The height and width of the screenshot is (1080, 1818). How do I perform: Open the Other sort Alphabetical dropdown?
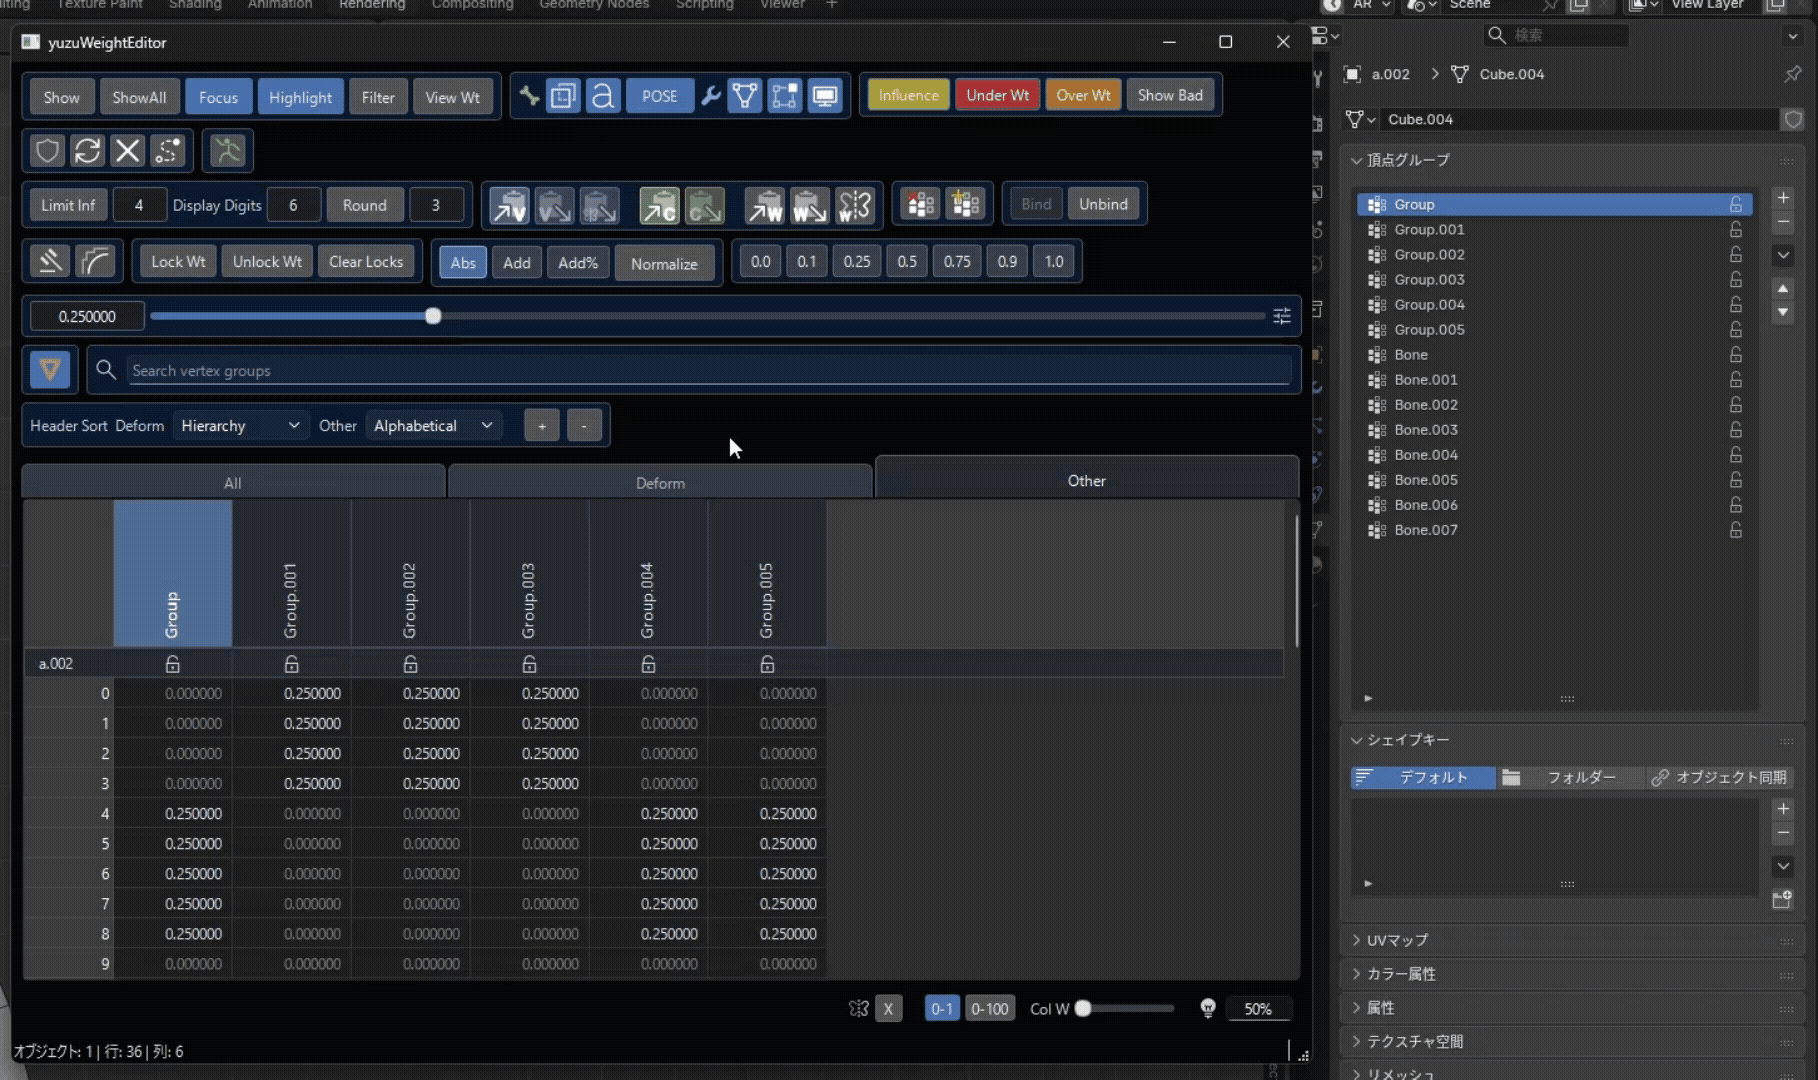point(433,426)
